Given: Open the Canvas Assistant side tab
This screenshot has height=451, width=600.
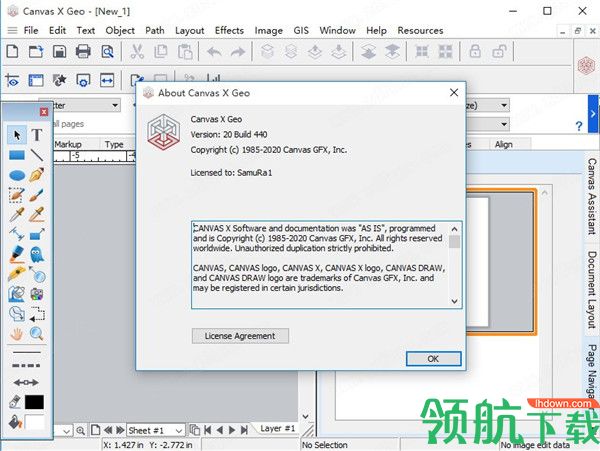Looking at the screenshot, I should click(x=592, y=196).
